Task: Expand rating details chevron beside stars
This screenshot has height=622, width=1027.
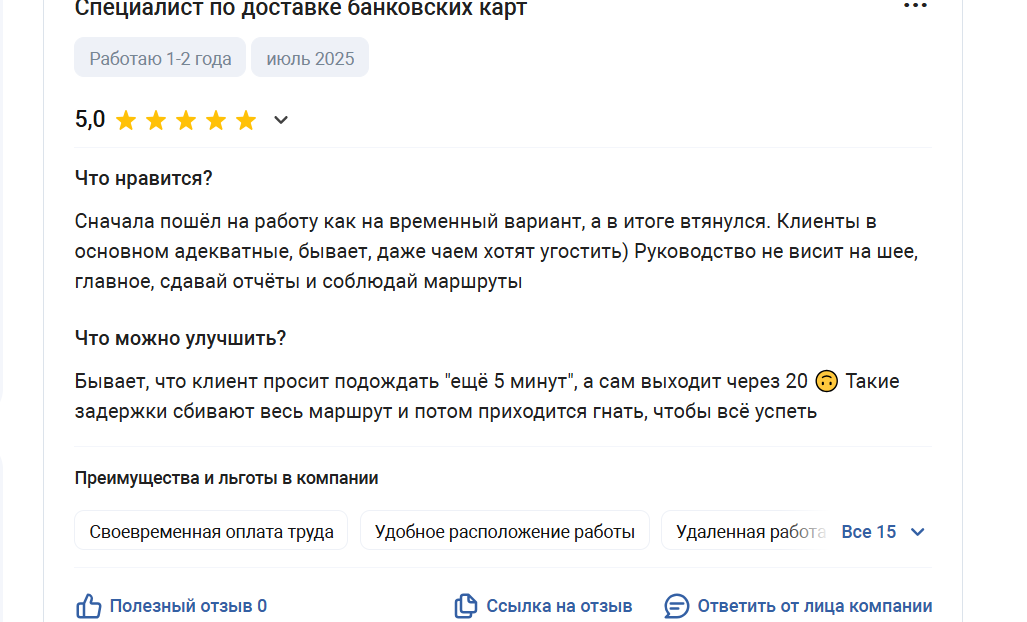Action: [281, 120]
